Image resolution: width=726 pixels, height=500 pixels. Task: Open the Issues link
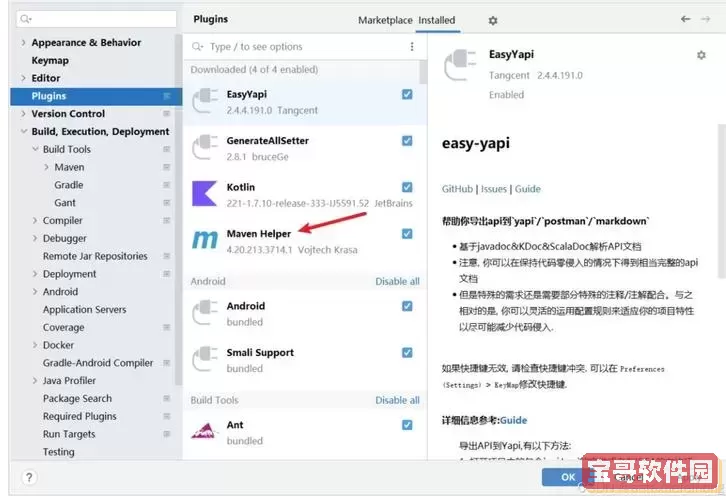494,189
